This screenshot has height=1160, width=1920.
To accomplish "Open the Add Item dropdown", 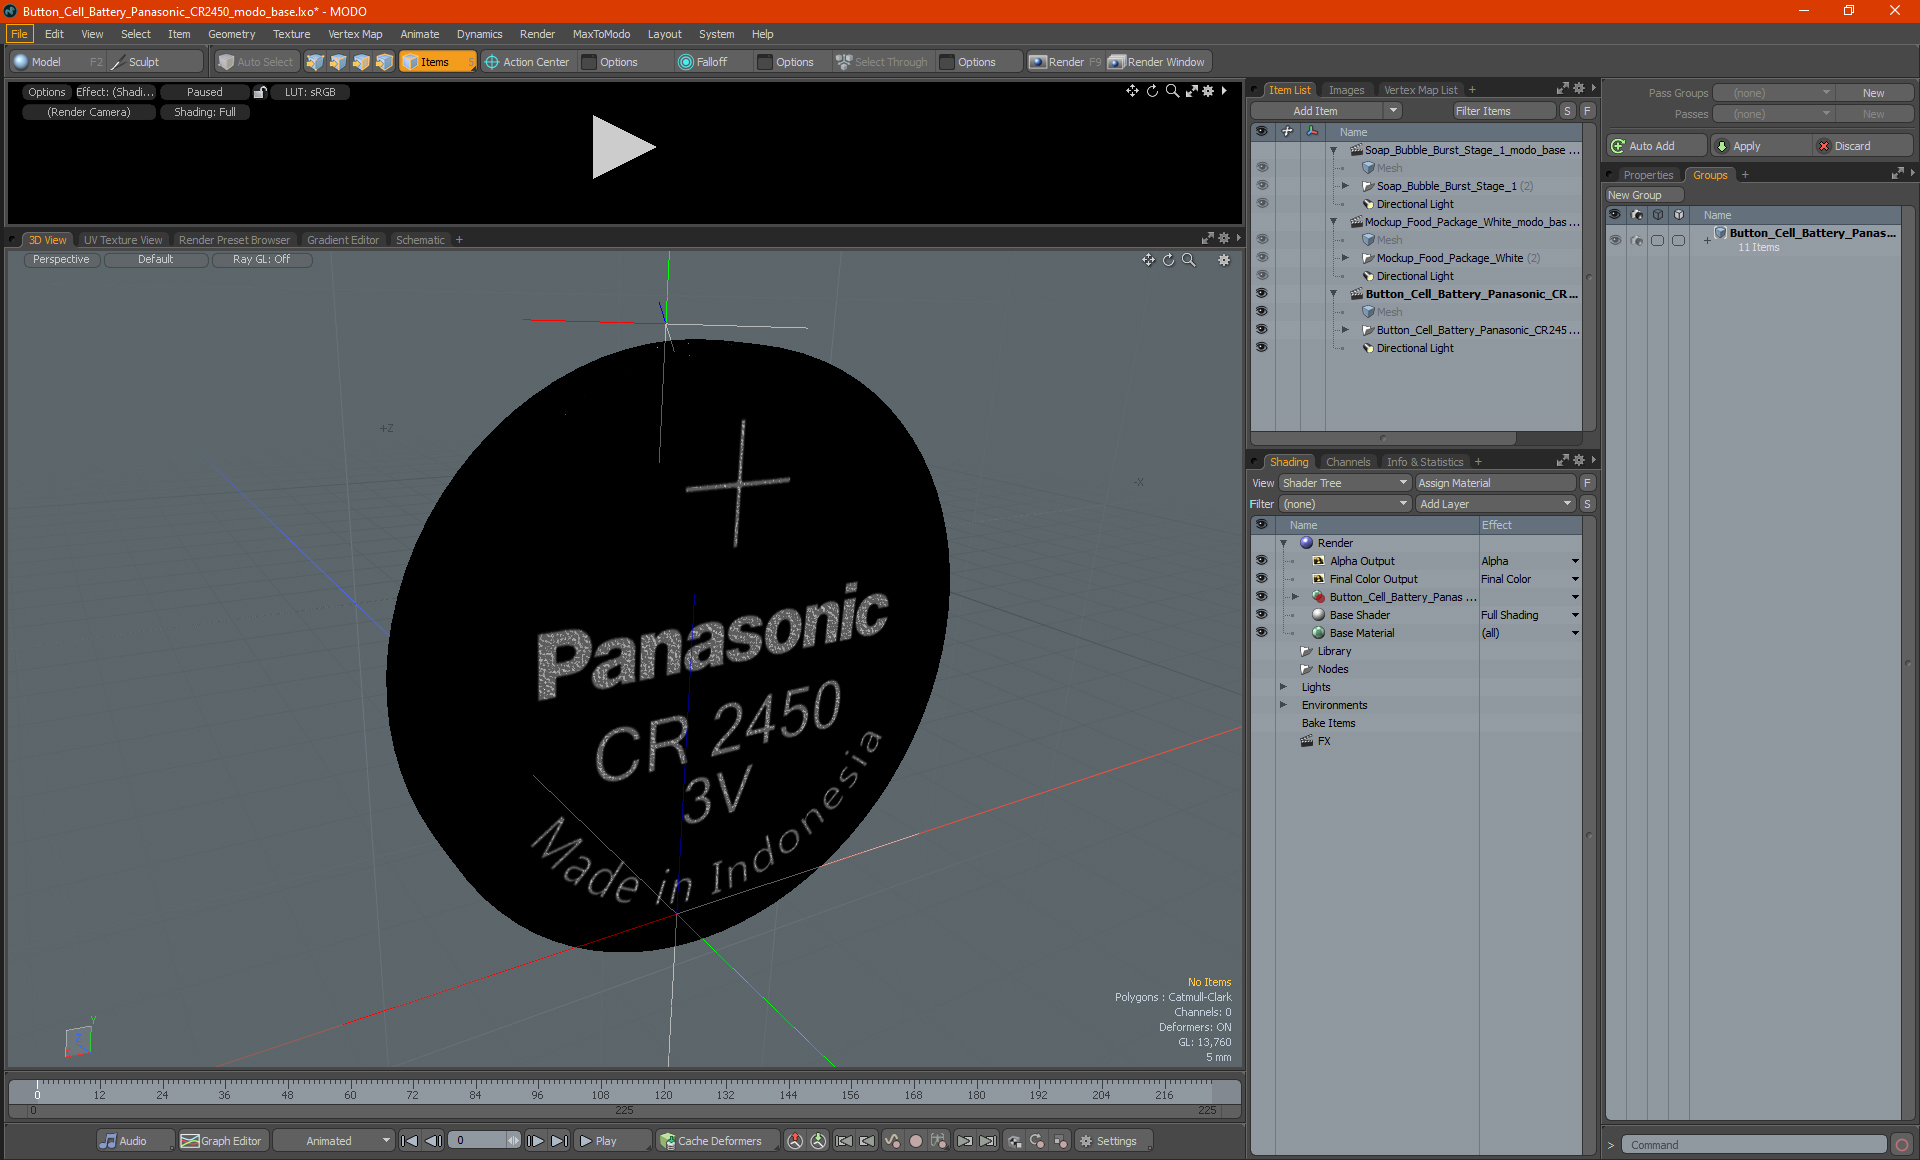I will 1327,111.
